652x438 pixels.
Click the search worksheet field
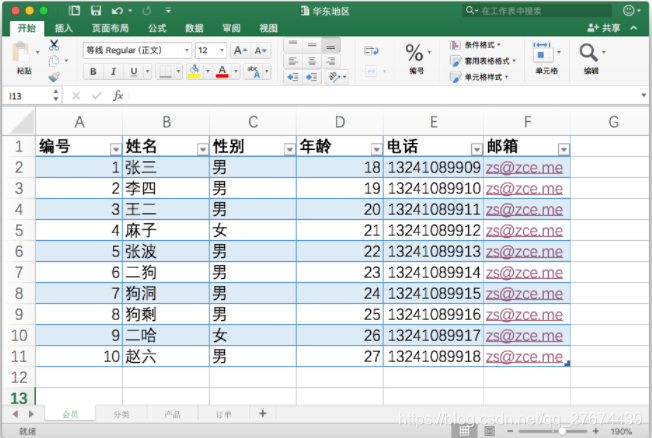(536, 11)
